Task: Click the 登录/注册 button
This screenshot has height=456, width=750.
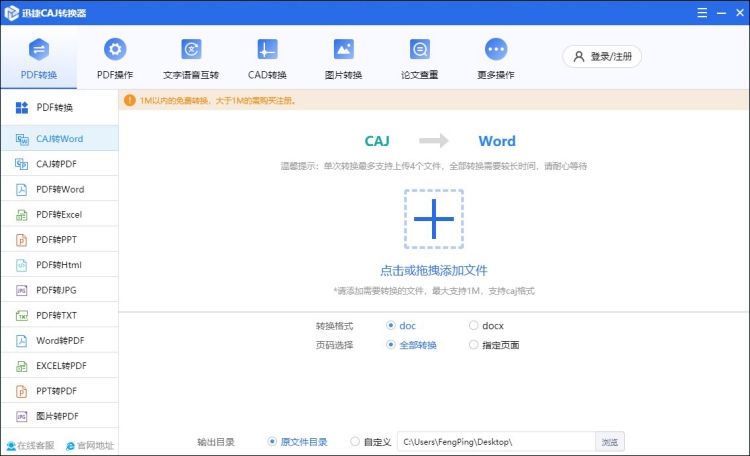Action: [602, 56]
